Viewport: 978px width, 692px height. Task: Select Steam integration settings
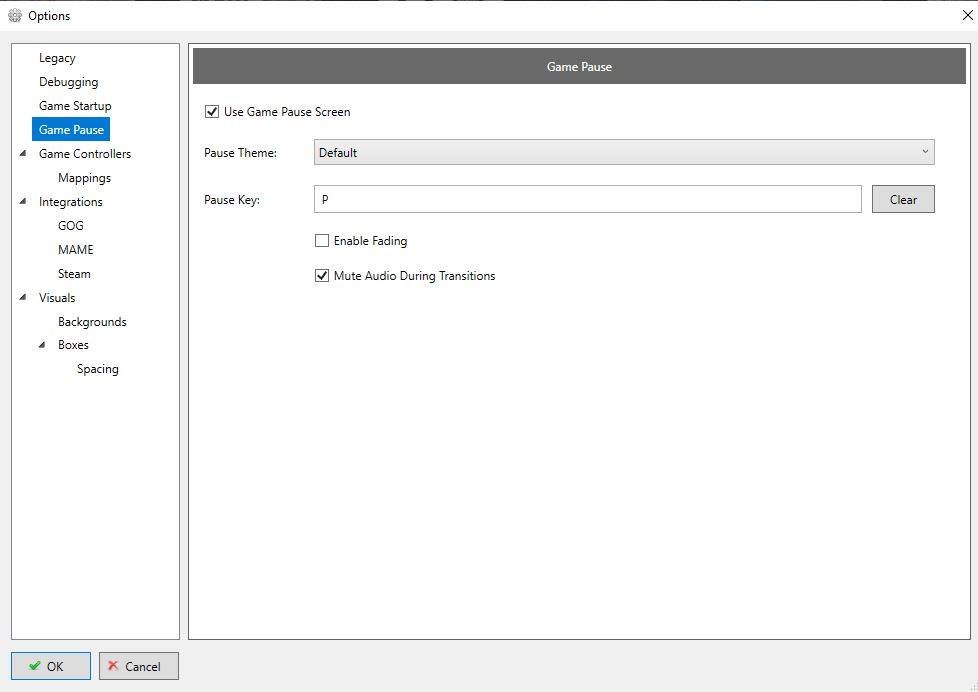(x=74, y=274)
